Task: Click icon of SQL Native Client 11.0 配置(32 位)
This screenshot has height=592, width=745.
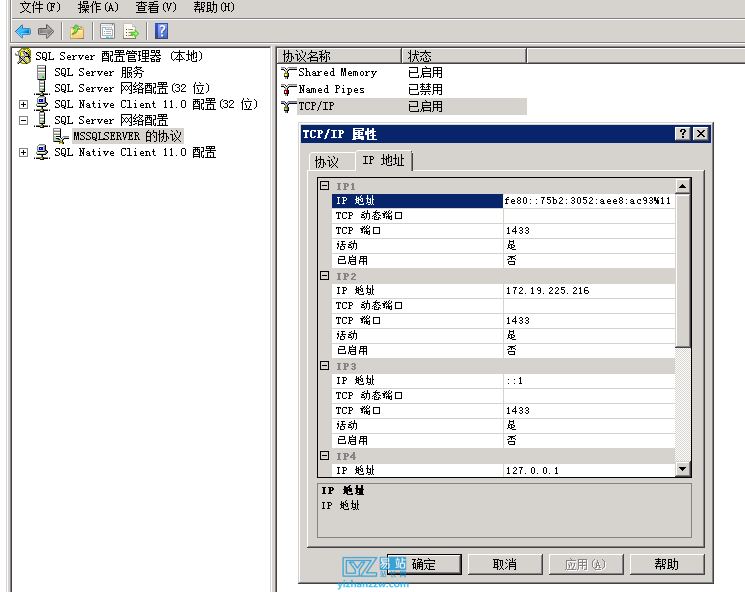Action: (x=42, y=104)
